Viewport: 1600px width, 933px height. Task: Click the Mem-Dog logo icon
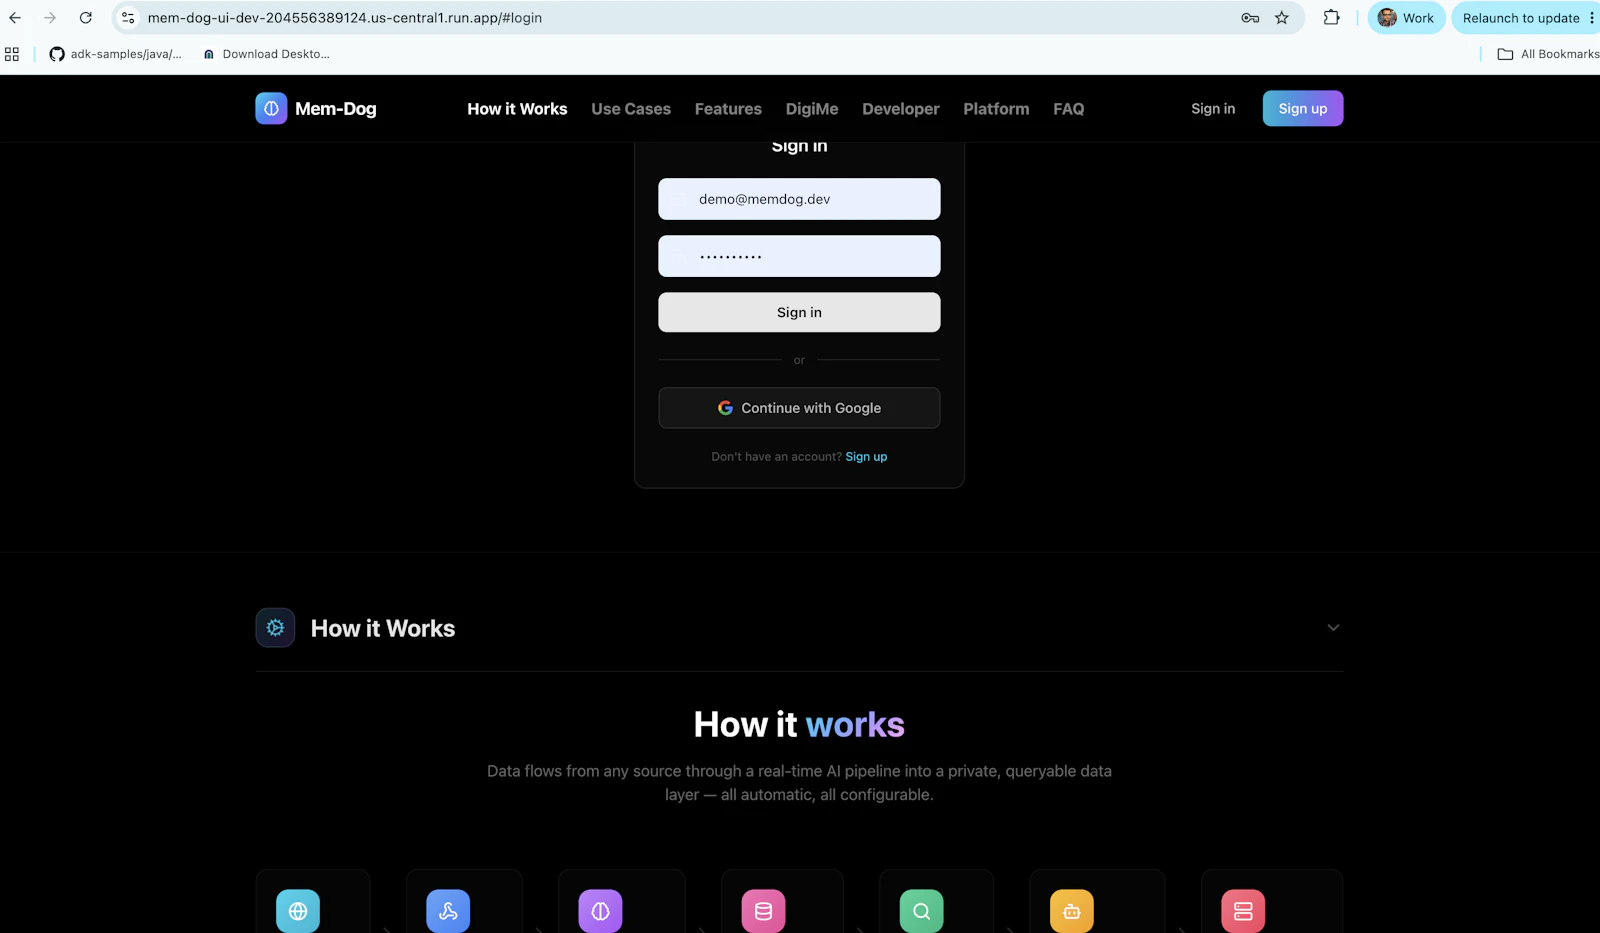(x=271, y=108)
